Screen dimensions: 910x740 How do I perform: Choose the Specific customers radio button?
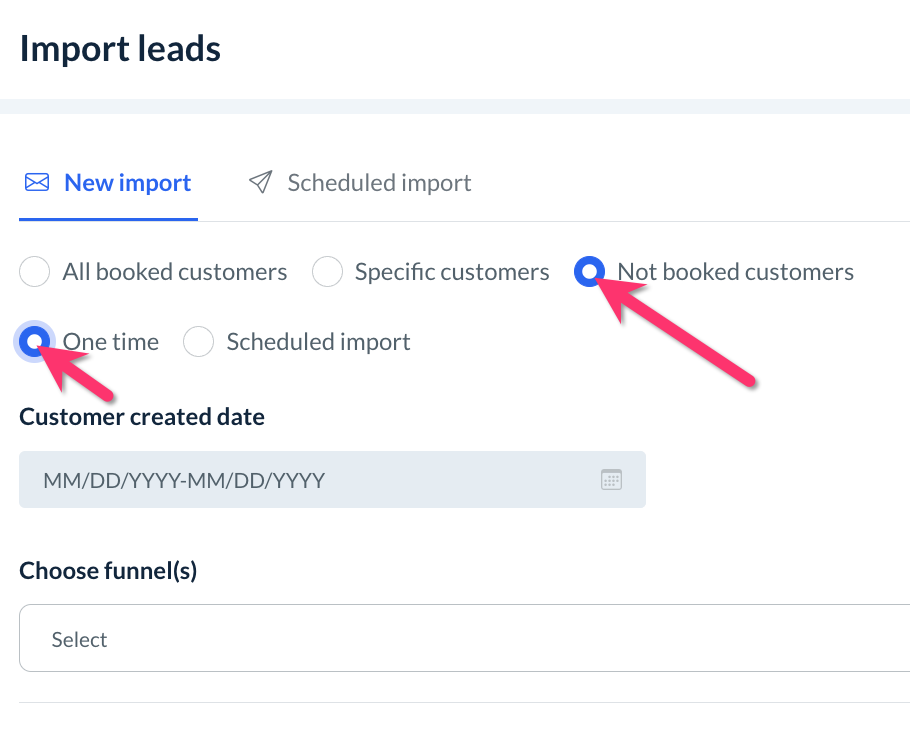[327, 272]
